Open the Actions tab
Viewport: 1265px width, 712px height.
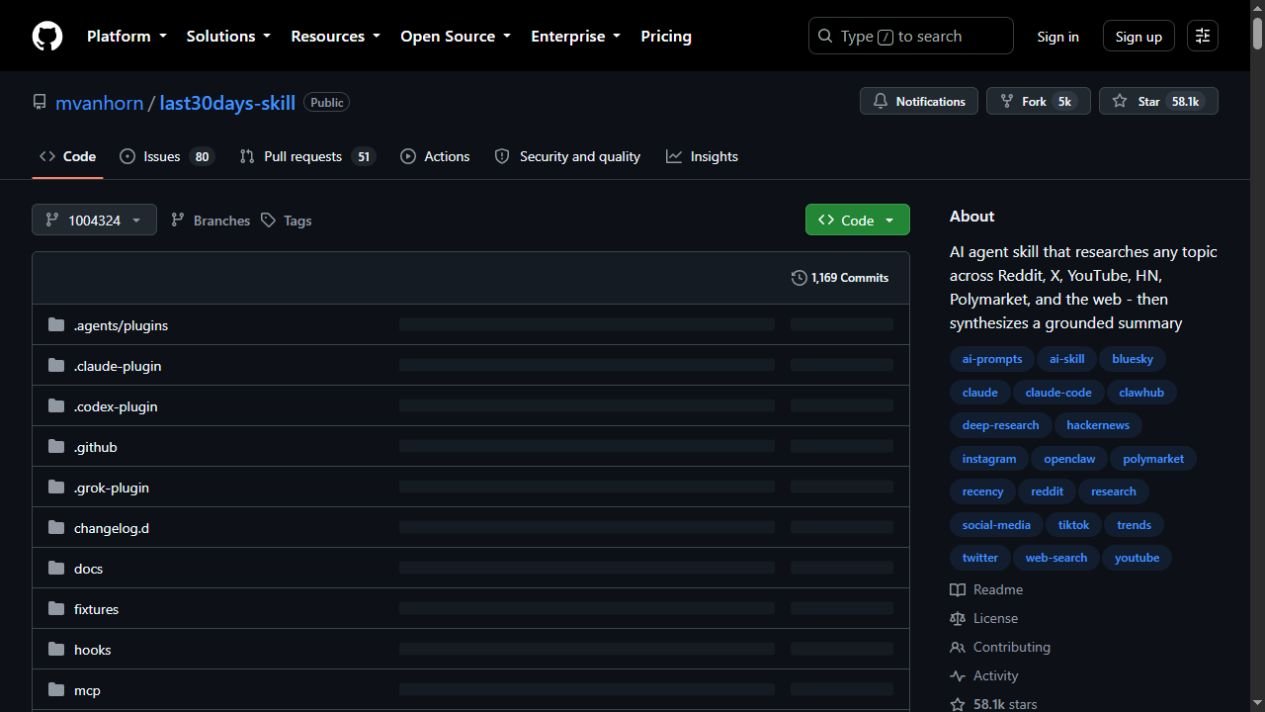(x=435, y=157)
